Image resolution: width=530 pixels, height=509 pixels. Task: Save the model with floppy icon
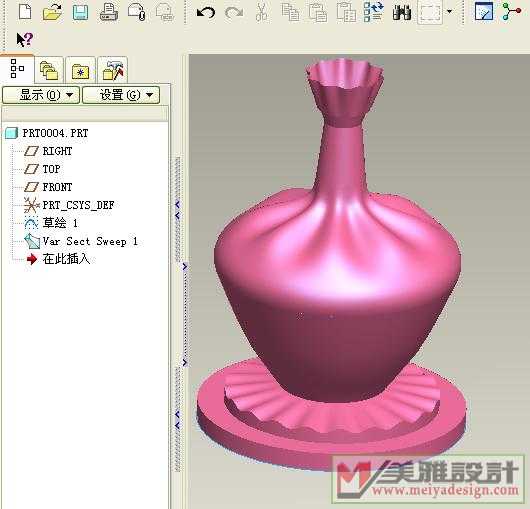tap(80, 12)
